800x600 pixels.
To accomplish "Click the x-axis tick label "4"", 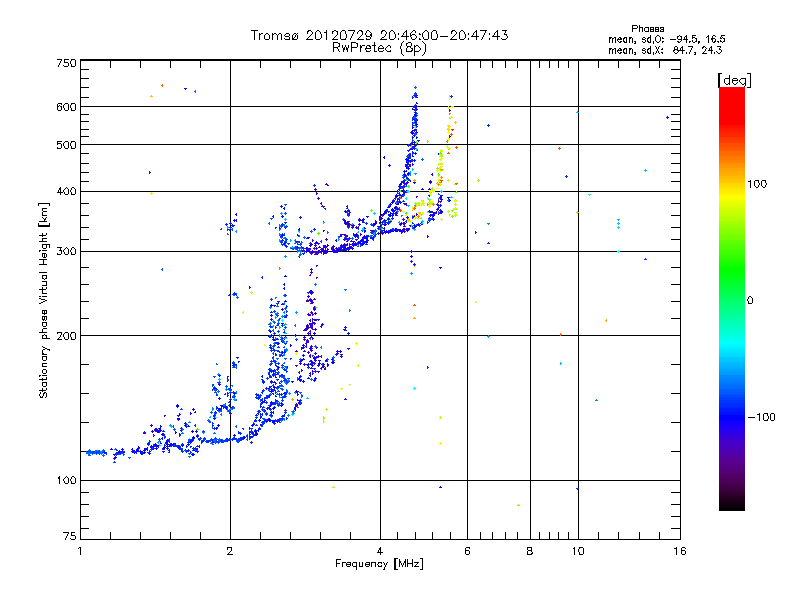I will (x=380, y=551).
